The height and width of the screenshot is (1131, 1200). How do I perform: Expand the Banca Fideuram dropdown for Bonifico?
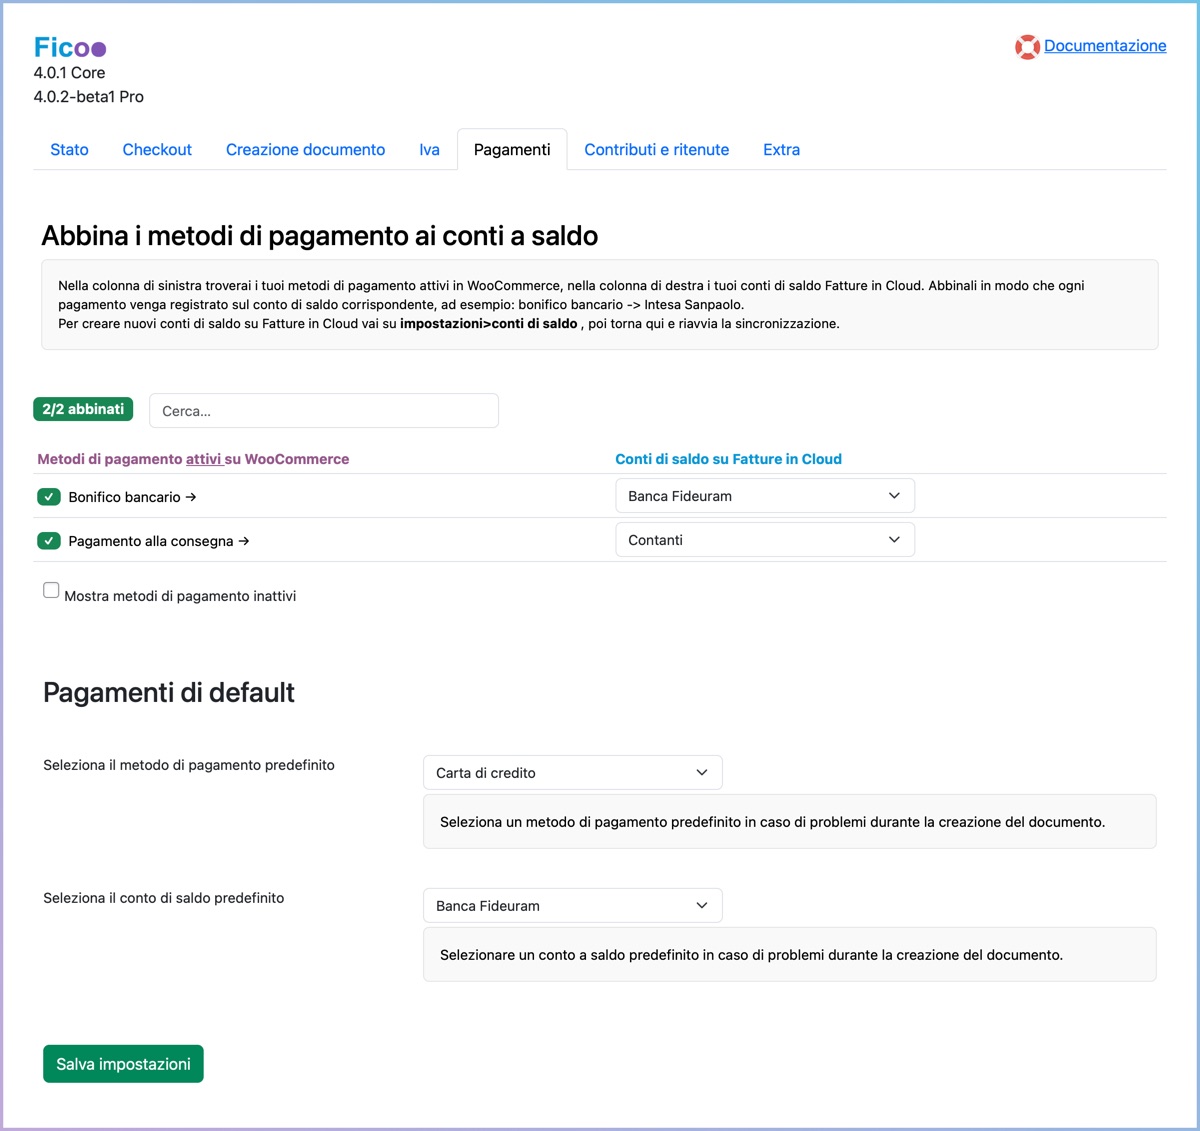pos(764,496)
